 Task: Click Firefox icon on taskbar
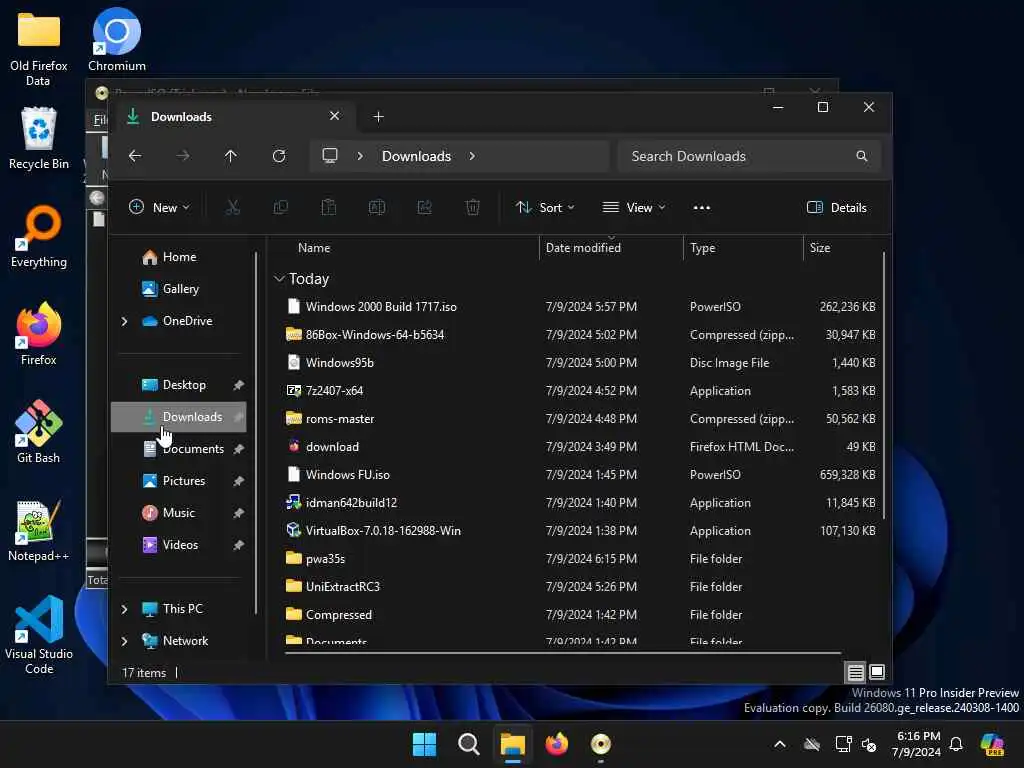click(x=556, y=744)
